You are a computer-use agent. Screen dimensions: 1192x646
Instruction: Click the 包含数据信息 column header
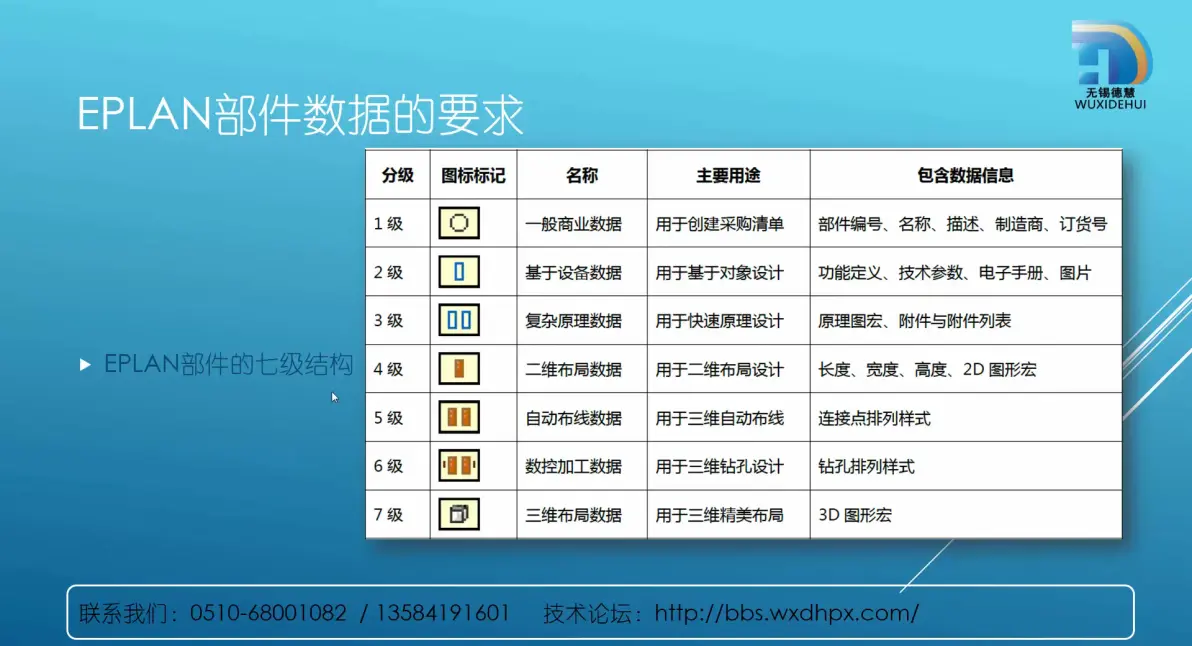965,176
